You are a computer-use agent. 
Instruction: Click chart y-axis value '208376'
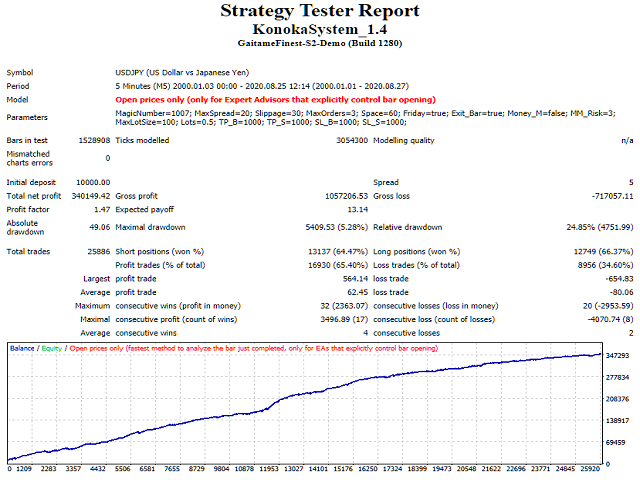tap(617, 399)
